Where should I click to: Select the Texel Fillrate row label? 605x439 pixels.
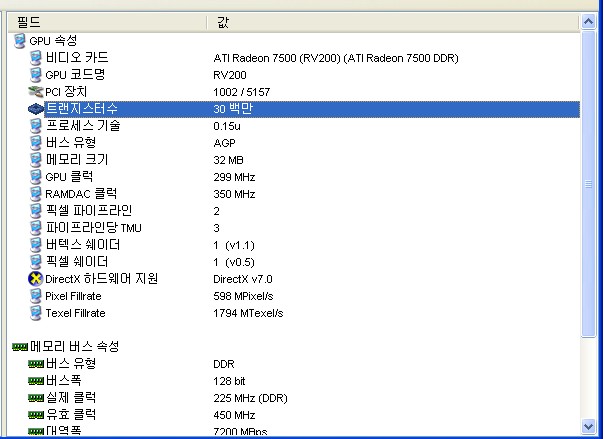[x=76, y=313]
